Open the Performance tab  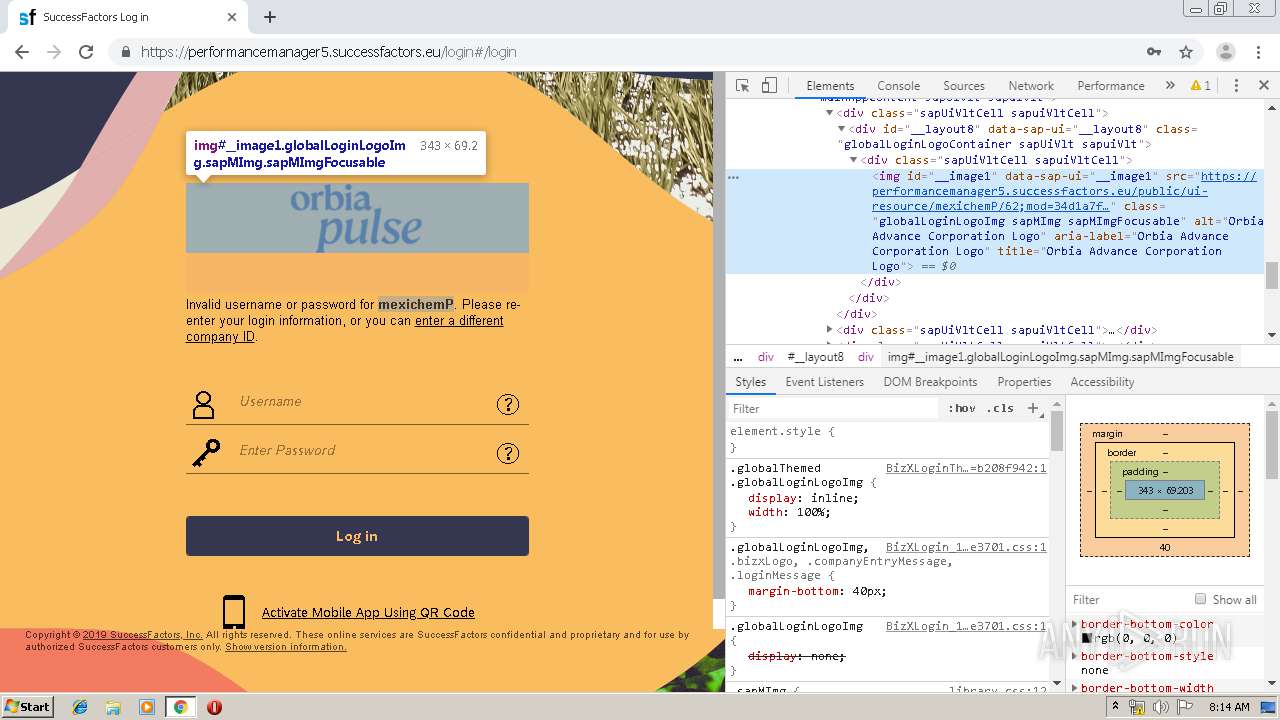tap(1111, 86)
